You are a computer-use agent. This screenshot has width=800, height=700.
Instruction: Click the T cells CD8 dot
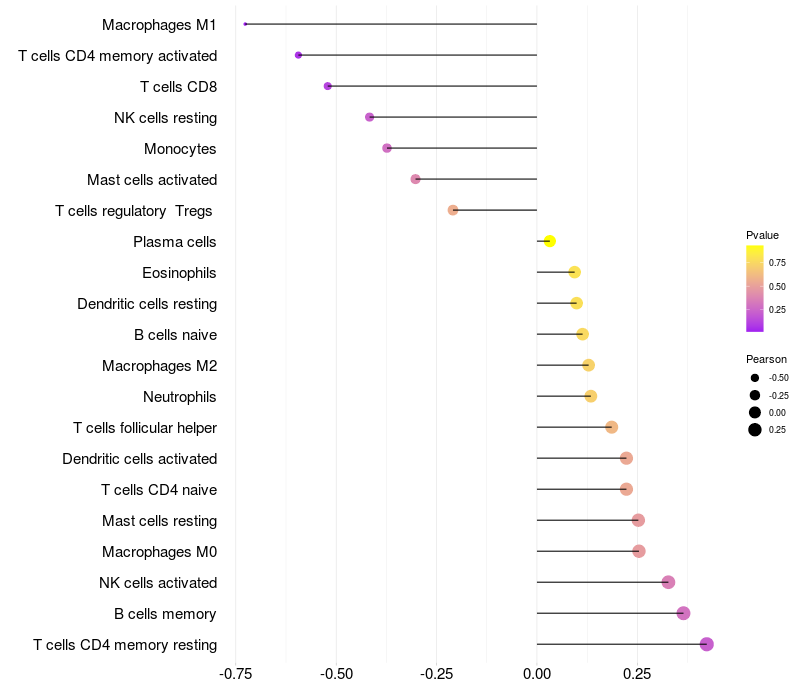(328, 86)
